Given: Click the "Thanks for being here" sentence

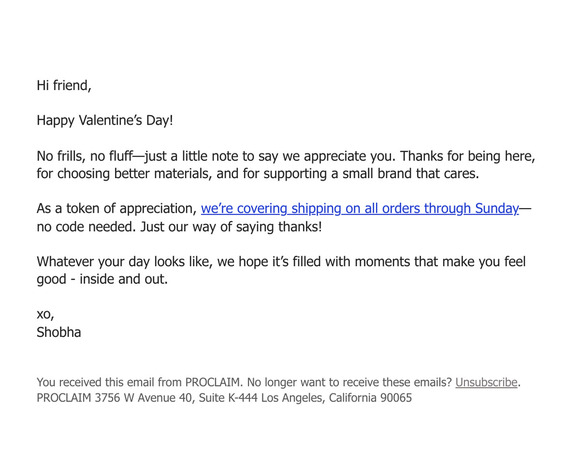Looking at the screenshot, I should (468, 156).
